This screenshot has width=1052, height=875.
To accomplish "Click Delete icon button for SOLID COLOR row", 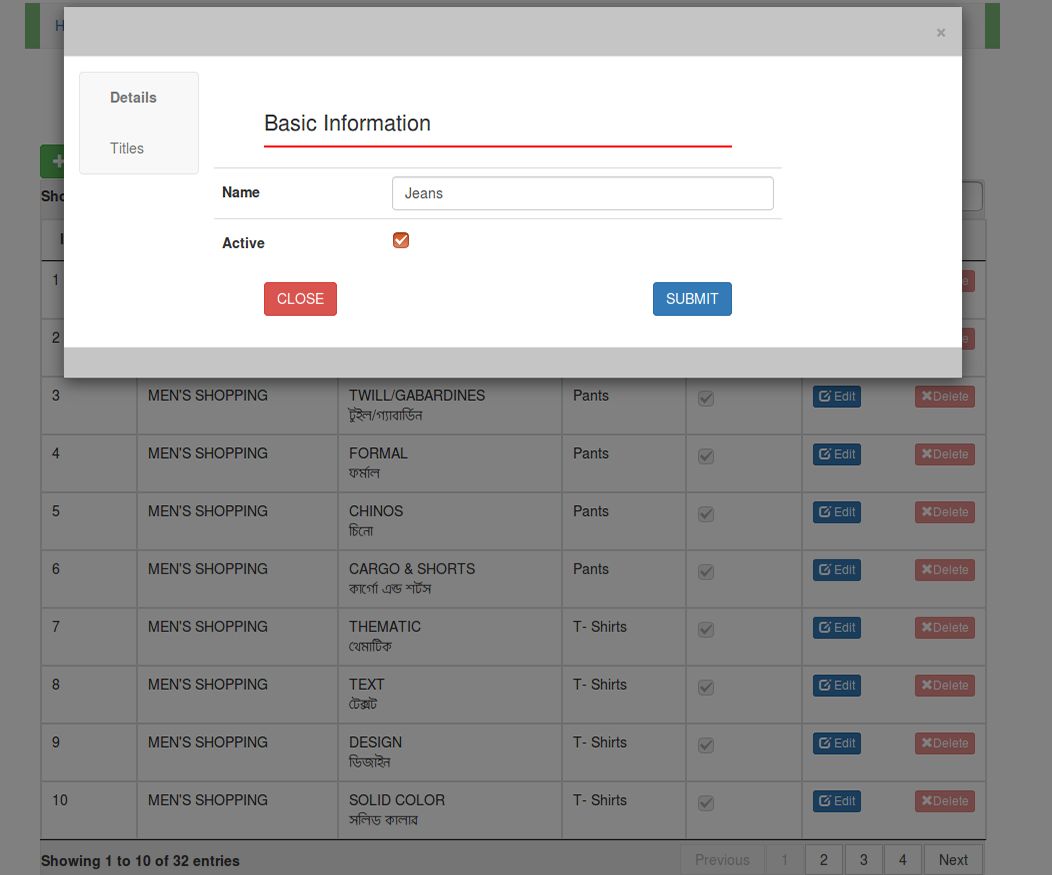I will (944, 801).
